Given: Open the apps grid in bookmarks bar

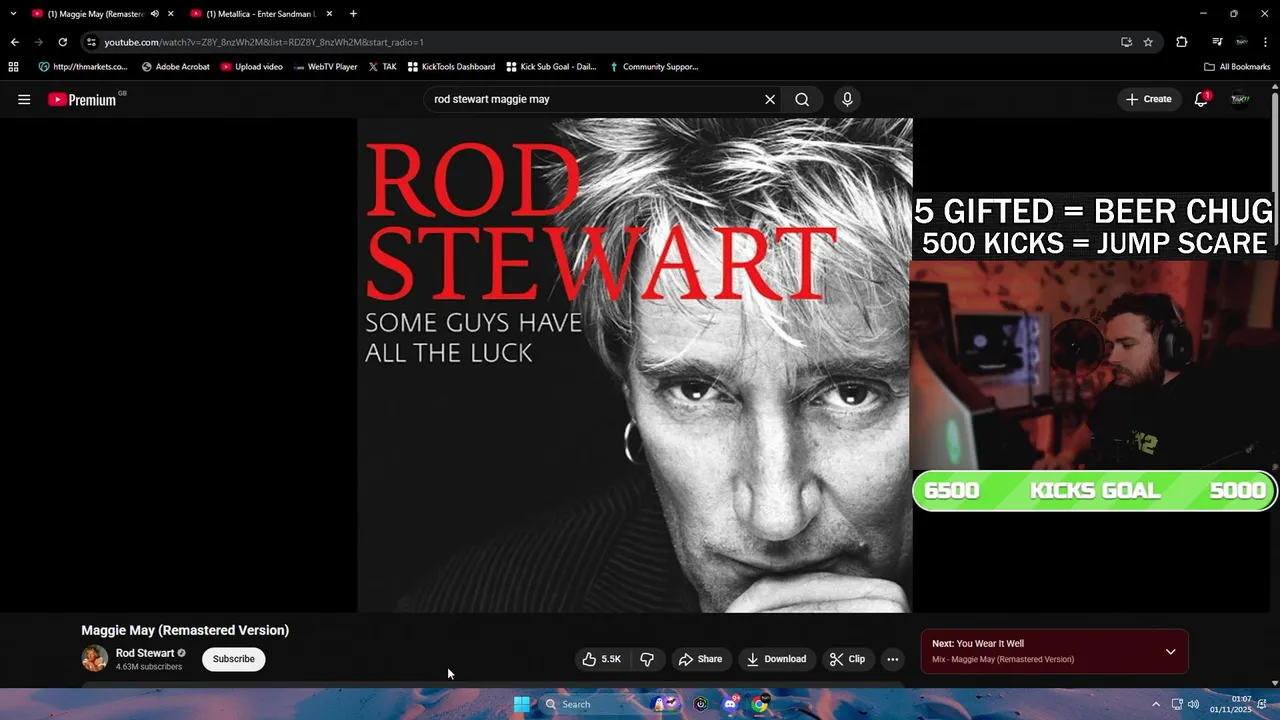Looking at the screenshot, I should click(13, 67).
